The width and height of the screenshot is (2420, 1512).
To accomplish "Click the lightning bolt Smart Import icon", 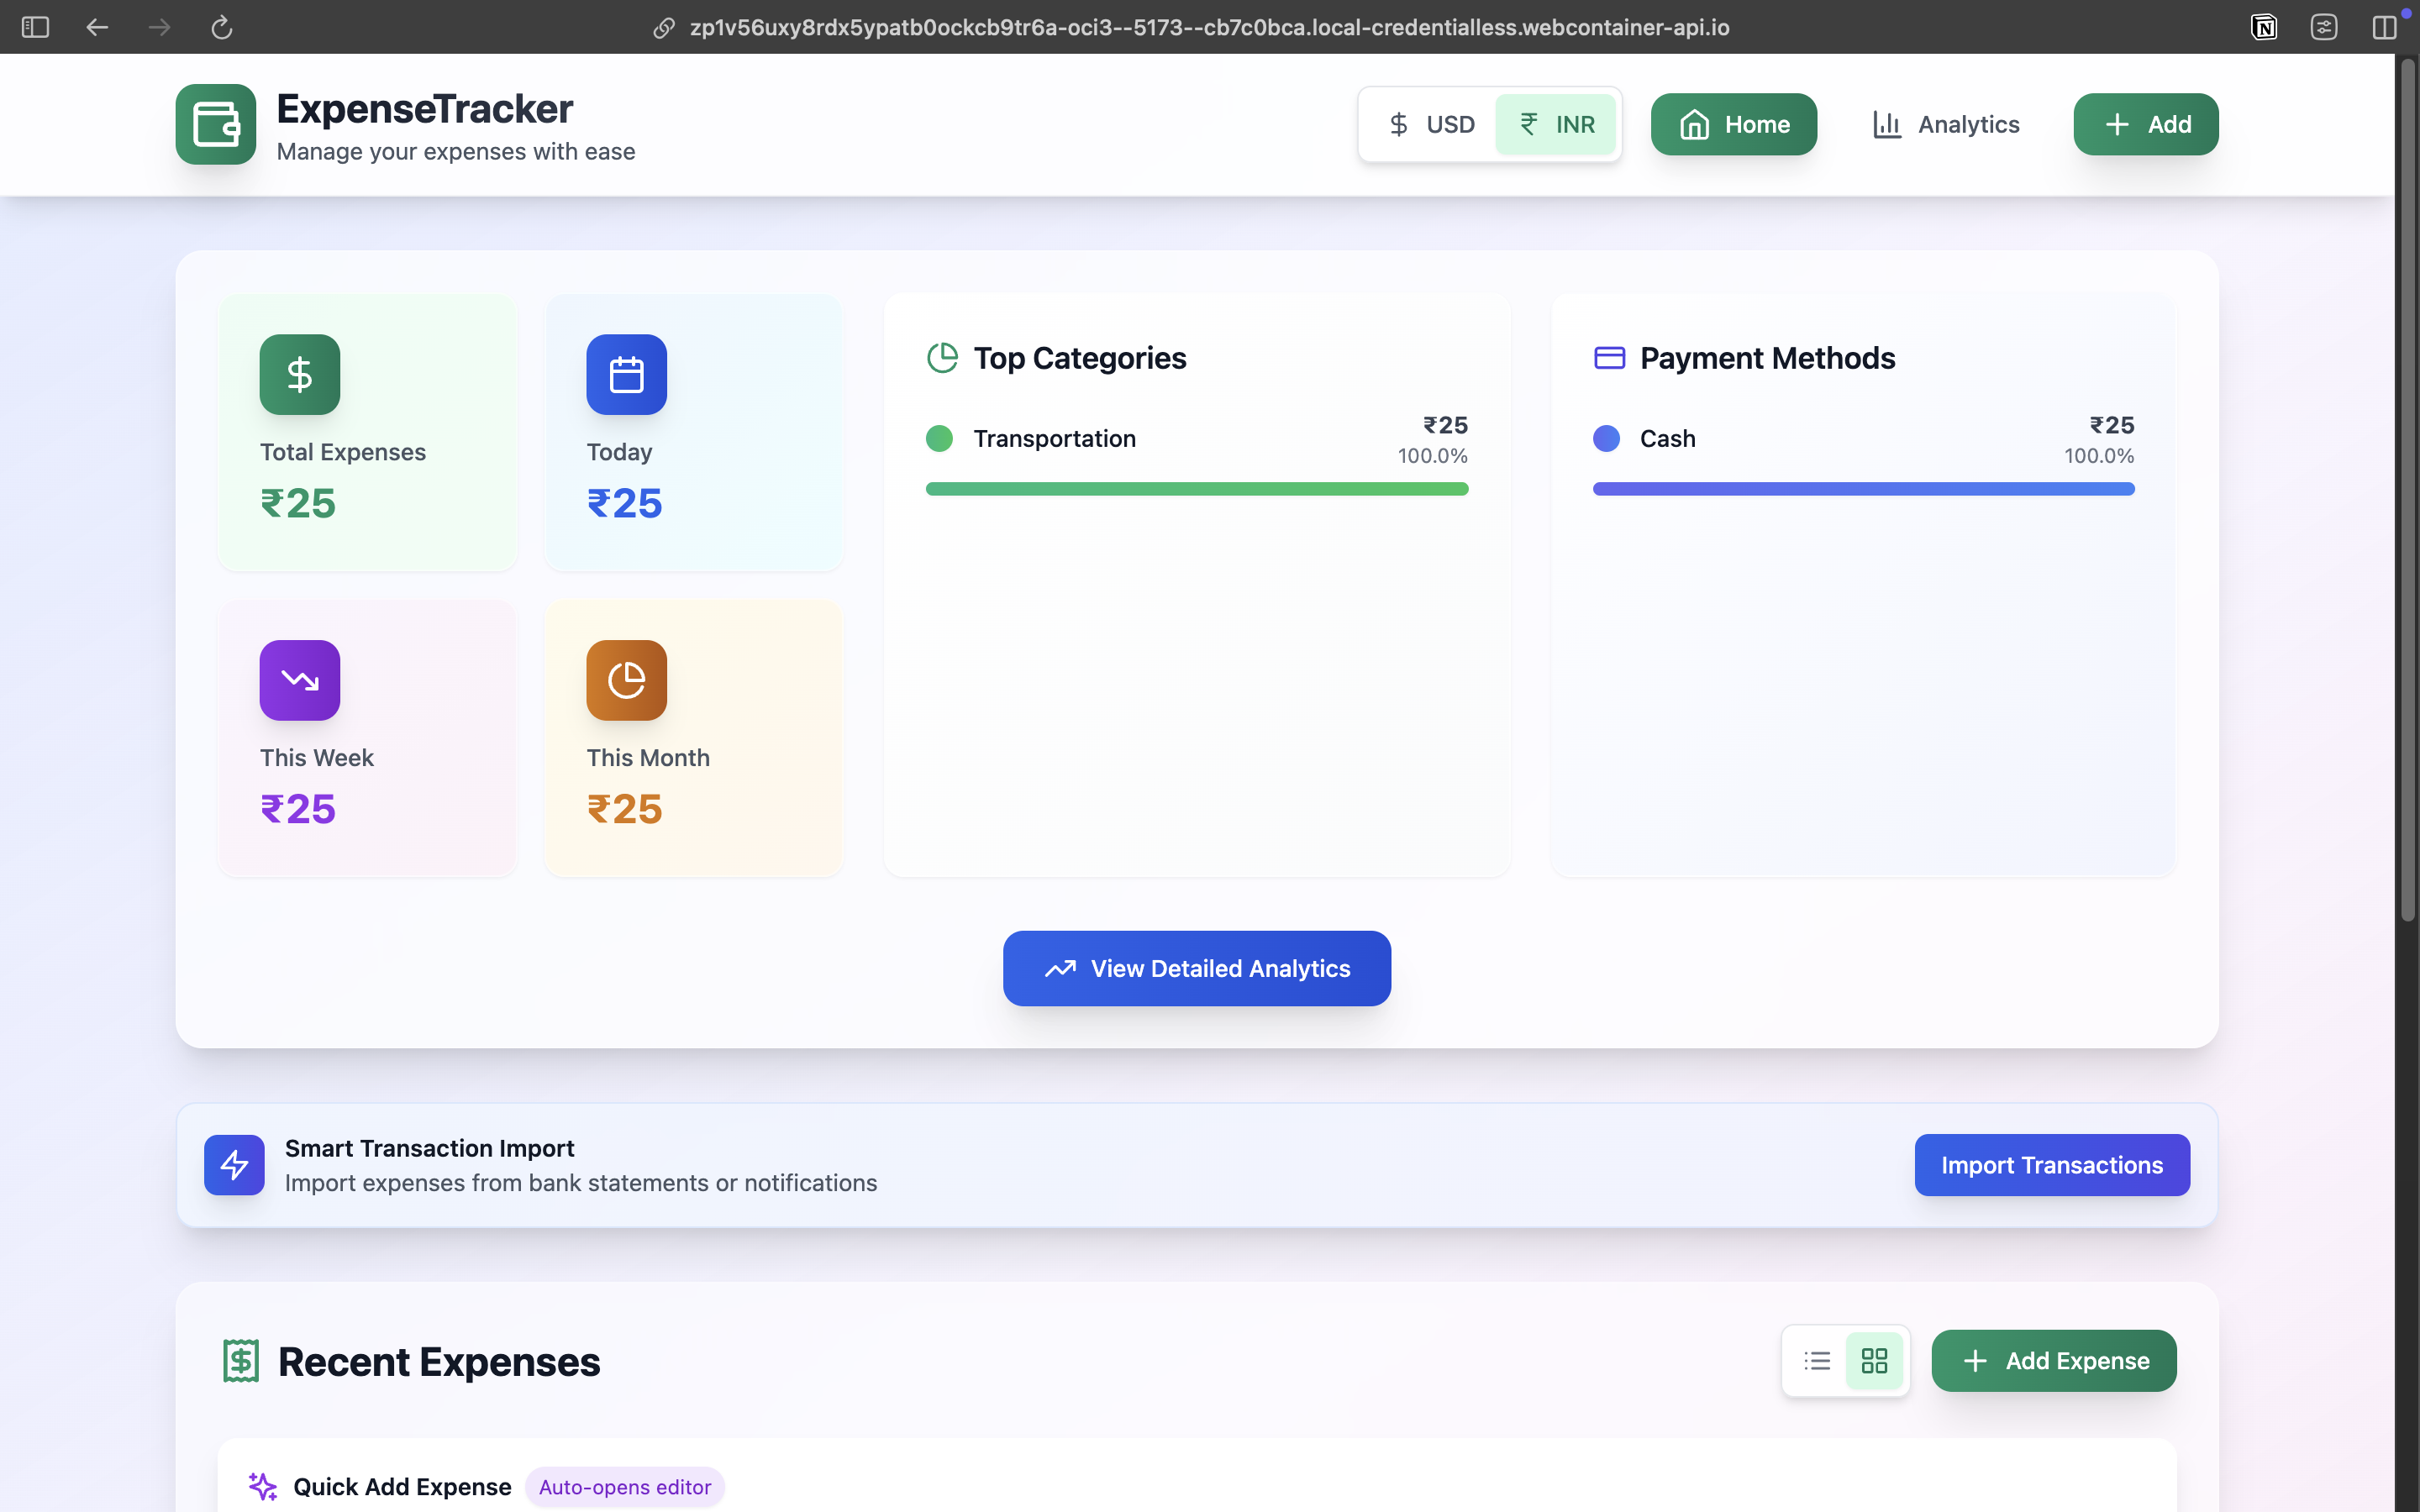I will click(x=234, y=1164).
